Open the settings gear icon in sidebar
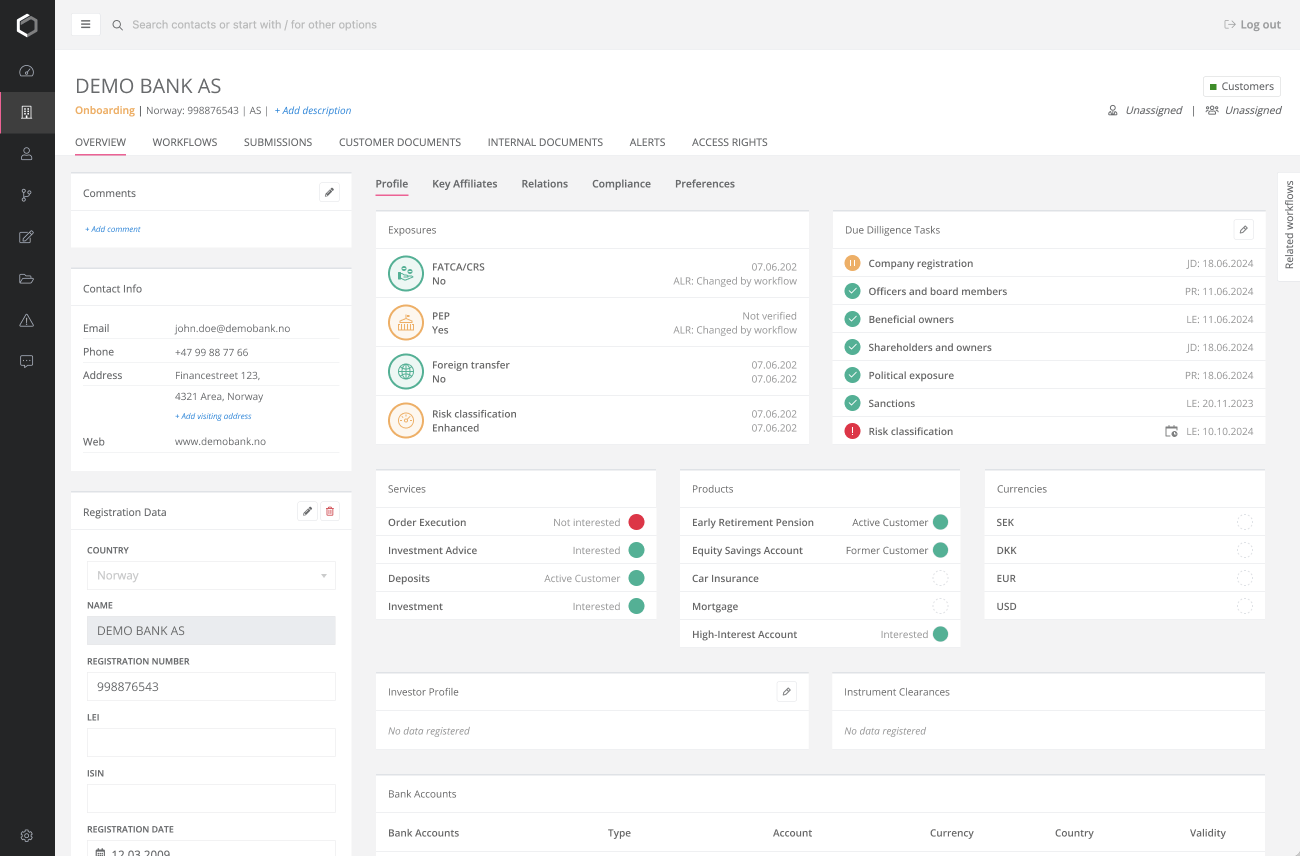Image resolution: width=1300 pixels, height=856 pixels. click(x=27, y=836)
